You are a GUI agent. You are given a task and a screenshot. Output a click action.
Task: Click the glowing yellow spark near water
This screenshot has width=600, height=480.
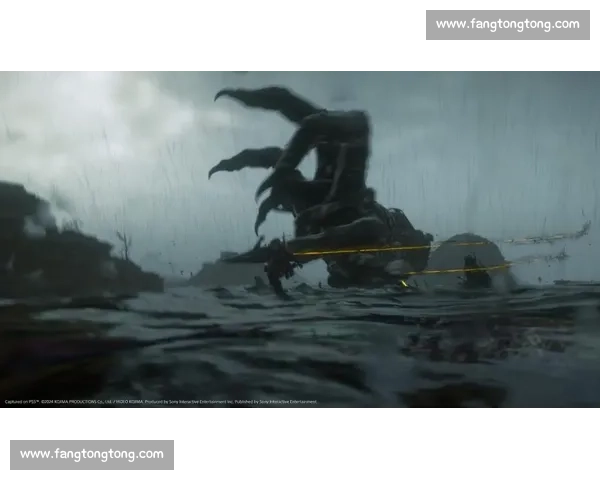pos(404,283)
